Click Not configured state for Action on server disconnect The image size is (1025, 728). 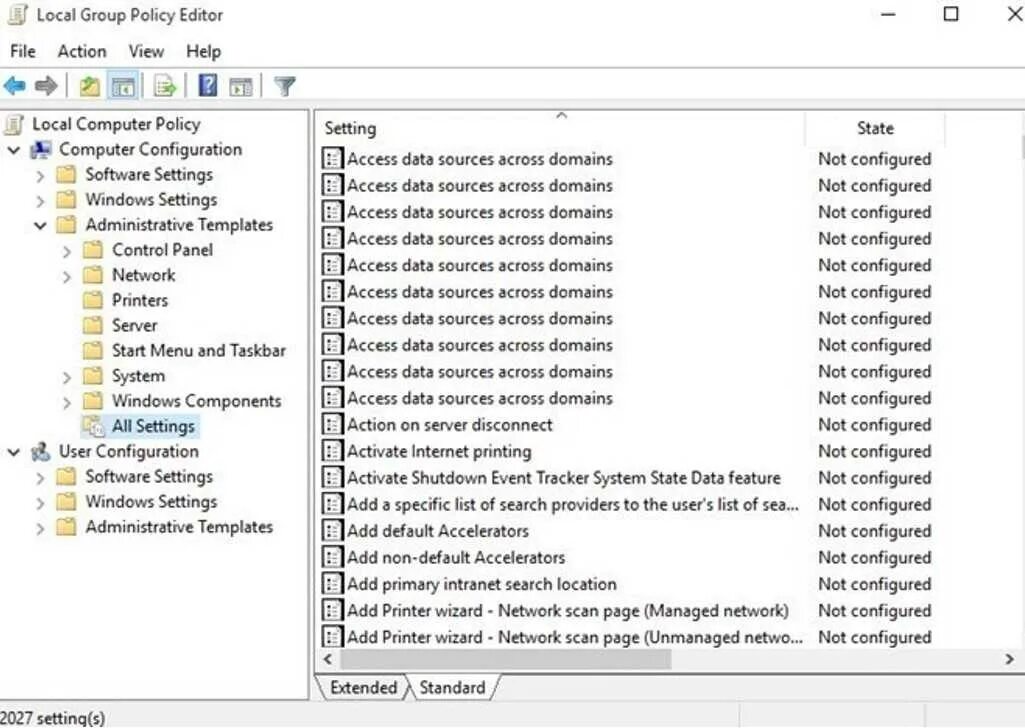click(x=875, y=425)
